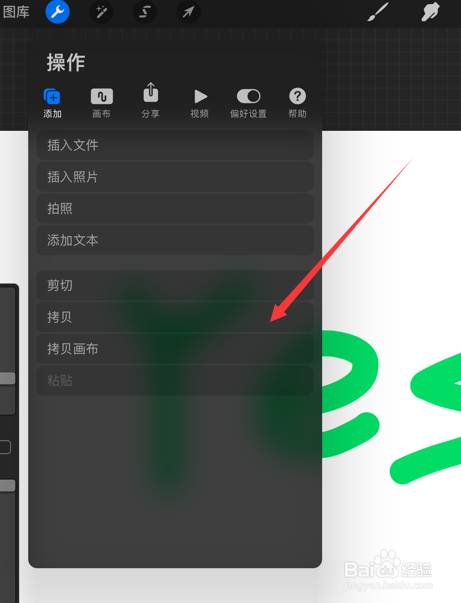Screen dimensions: 461x603
Task: Click the lower sidebar opacity slider
Action: [7, 485]
